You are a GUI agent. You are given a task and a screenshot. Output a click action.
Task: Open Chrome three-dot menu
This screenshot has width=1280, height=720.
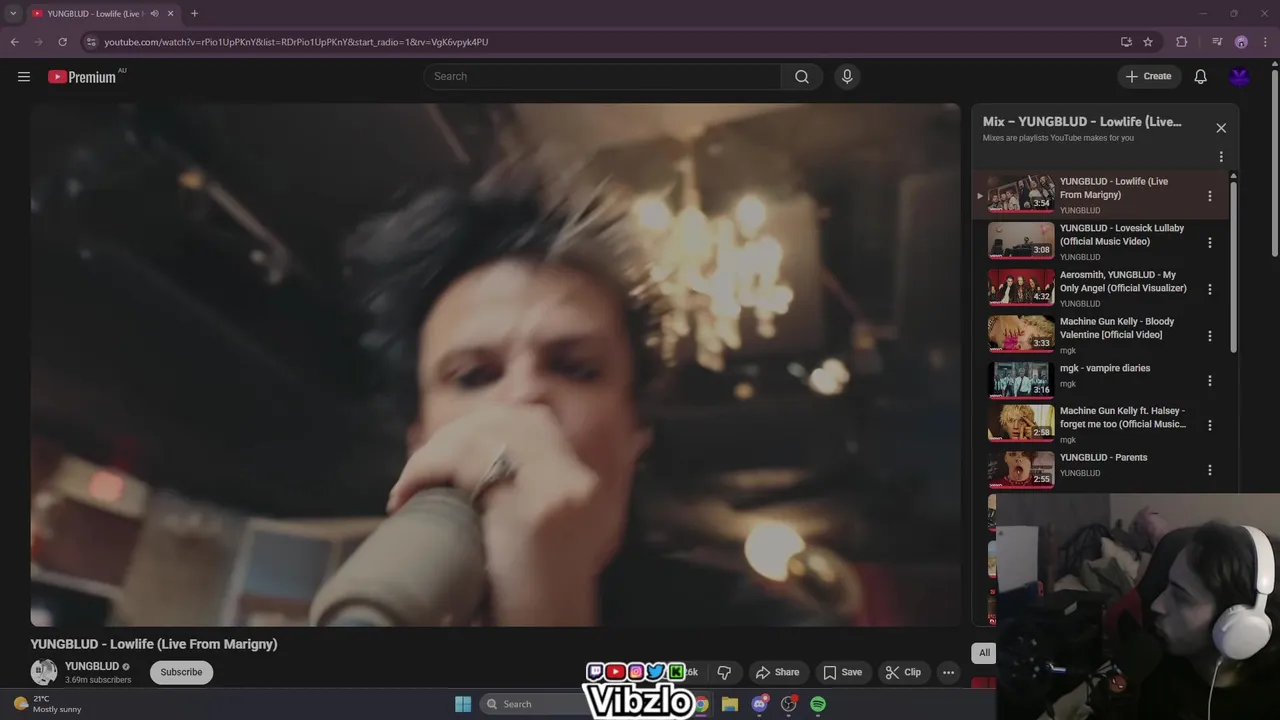tap(1264, 42)
